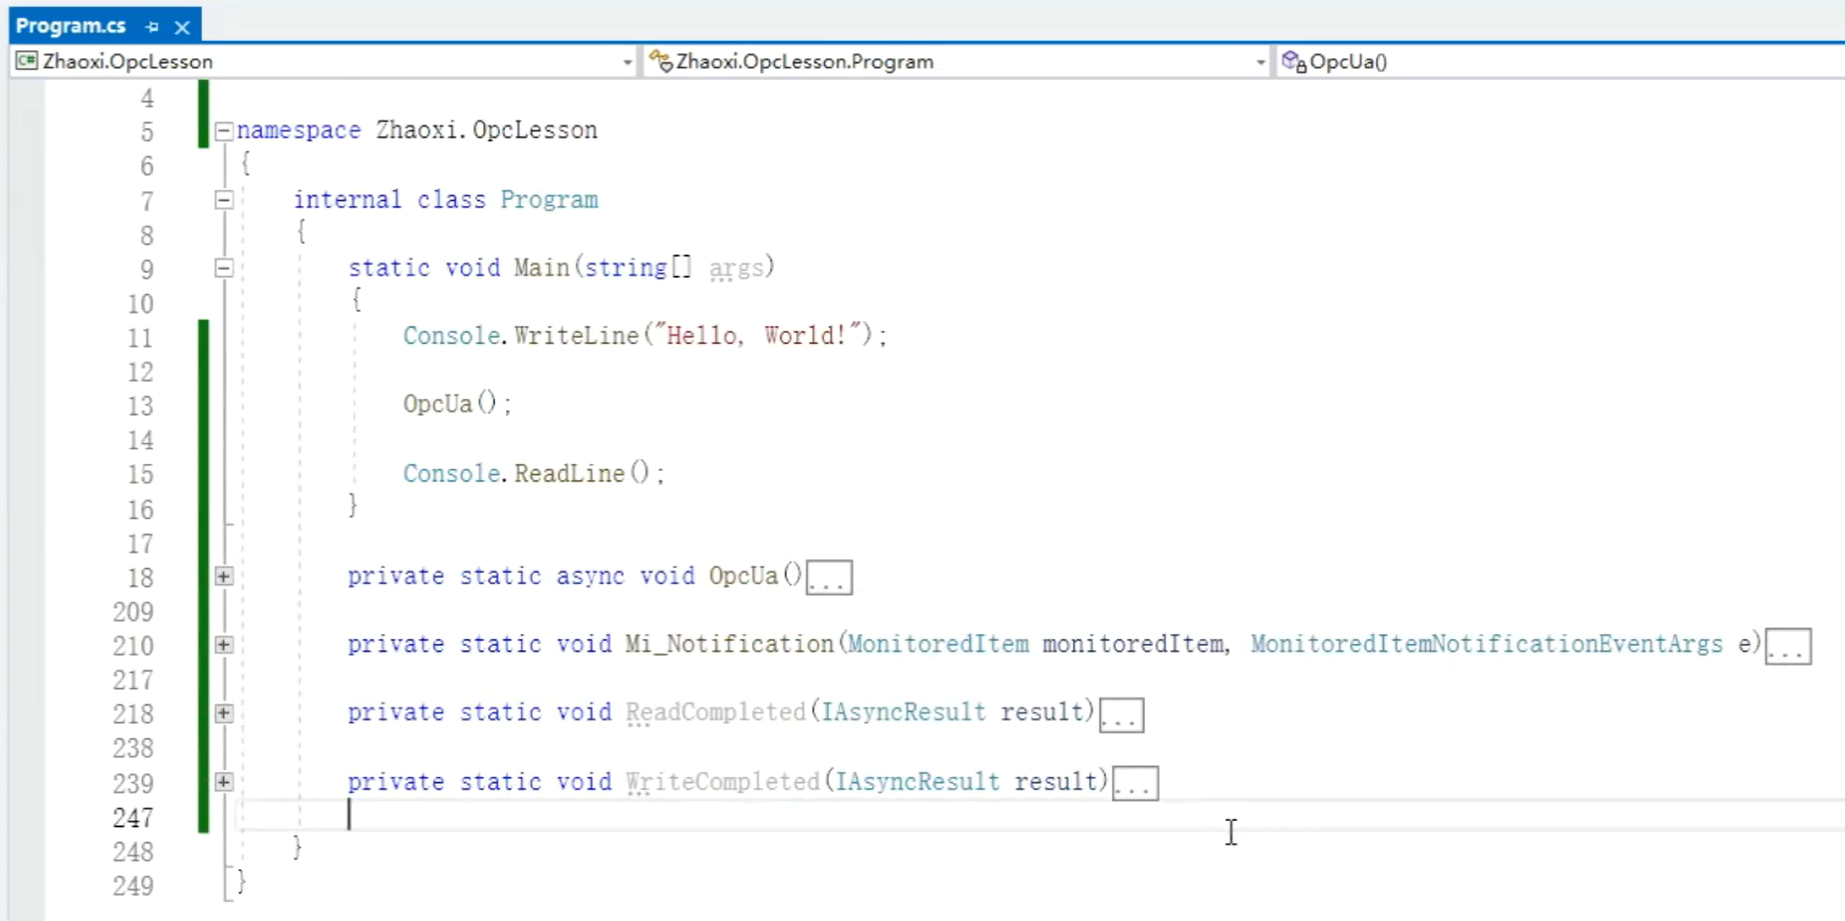Collapse the Program class block
This screenshot has height=921, width=1845.
click(224, 200)
